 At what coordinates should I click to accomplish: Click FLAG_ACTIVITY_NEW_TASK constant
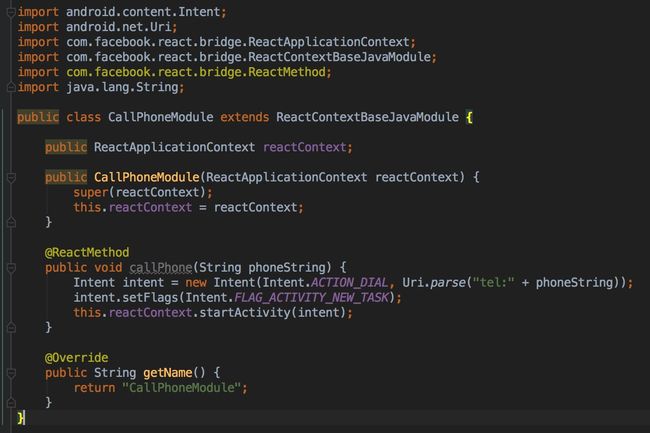click(x=311, y=298)
